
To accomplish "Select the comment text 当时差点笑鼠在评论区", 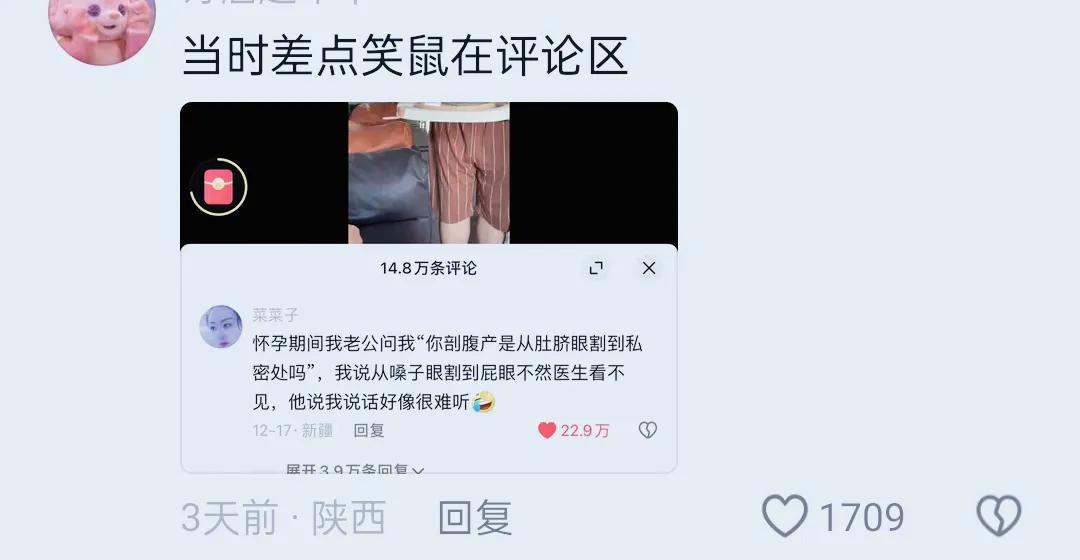I will (405, 56).
